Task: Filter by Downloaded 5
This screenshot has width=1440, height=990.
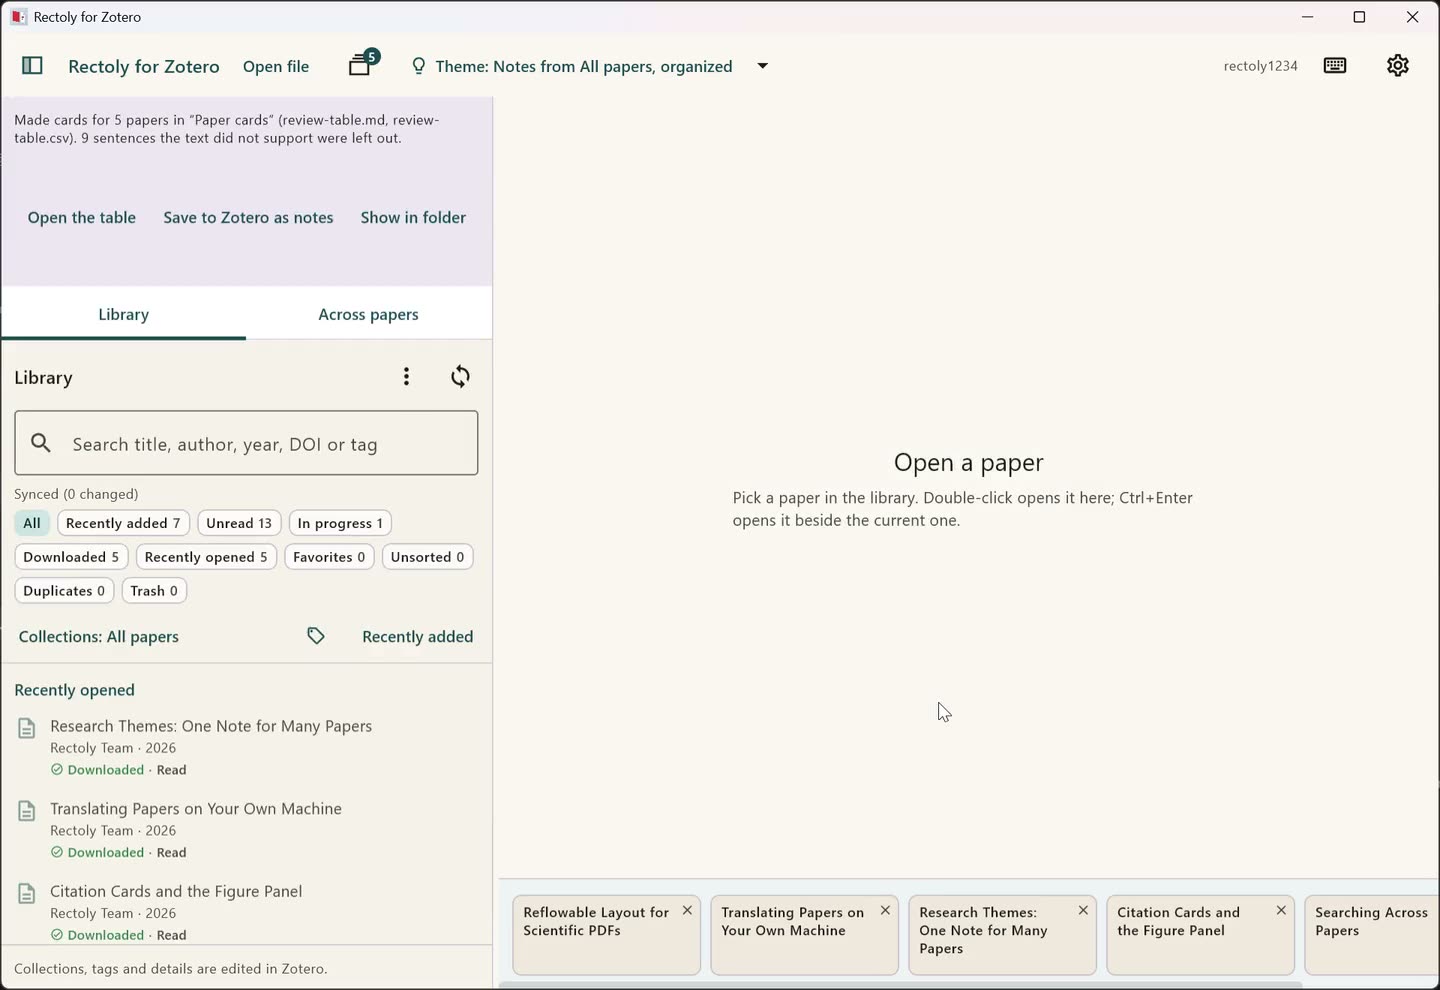Action: click(71, 557)
